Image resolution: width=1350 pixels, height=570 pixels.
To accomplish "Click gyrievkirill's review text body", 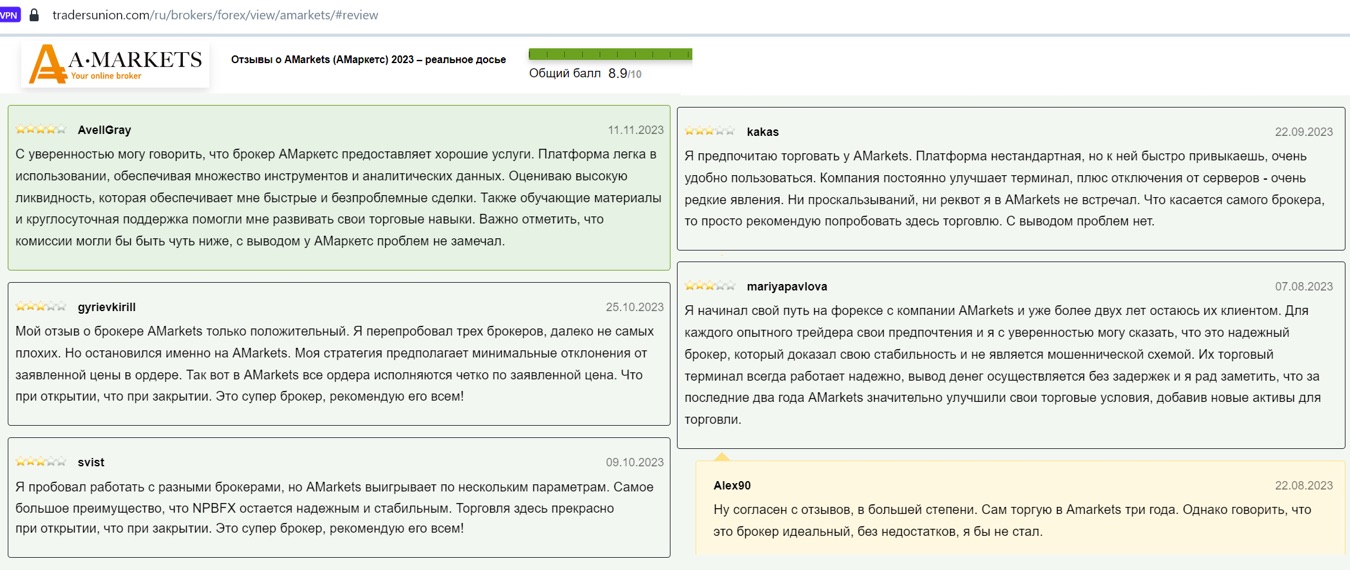I will point(334,364).
